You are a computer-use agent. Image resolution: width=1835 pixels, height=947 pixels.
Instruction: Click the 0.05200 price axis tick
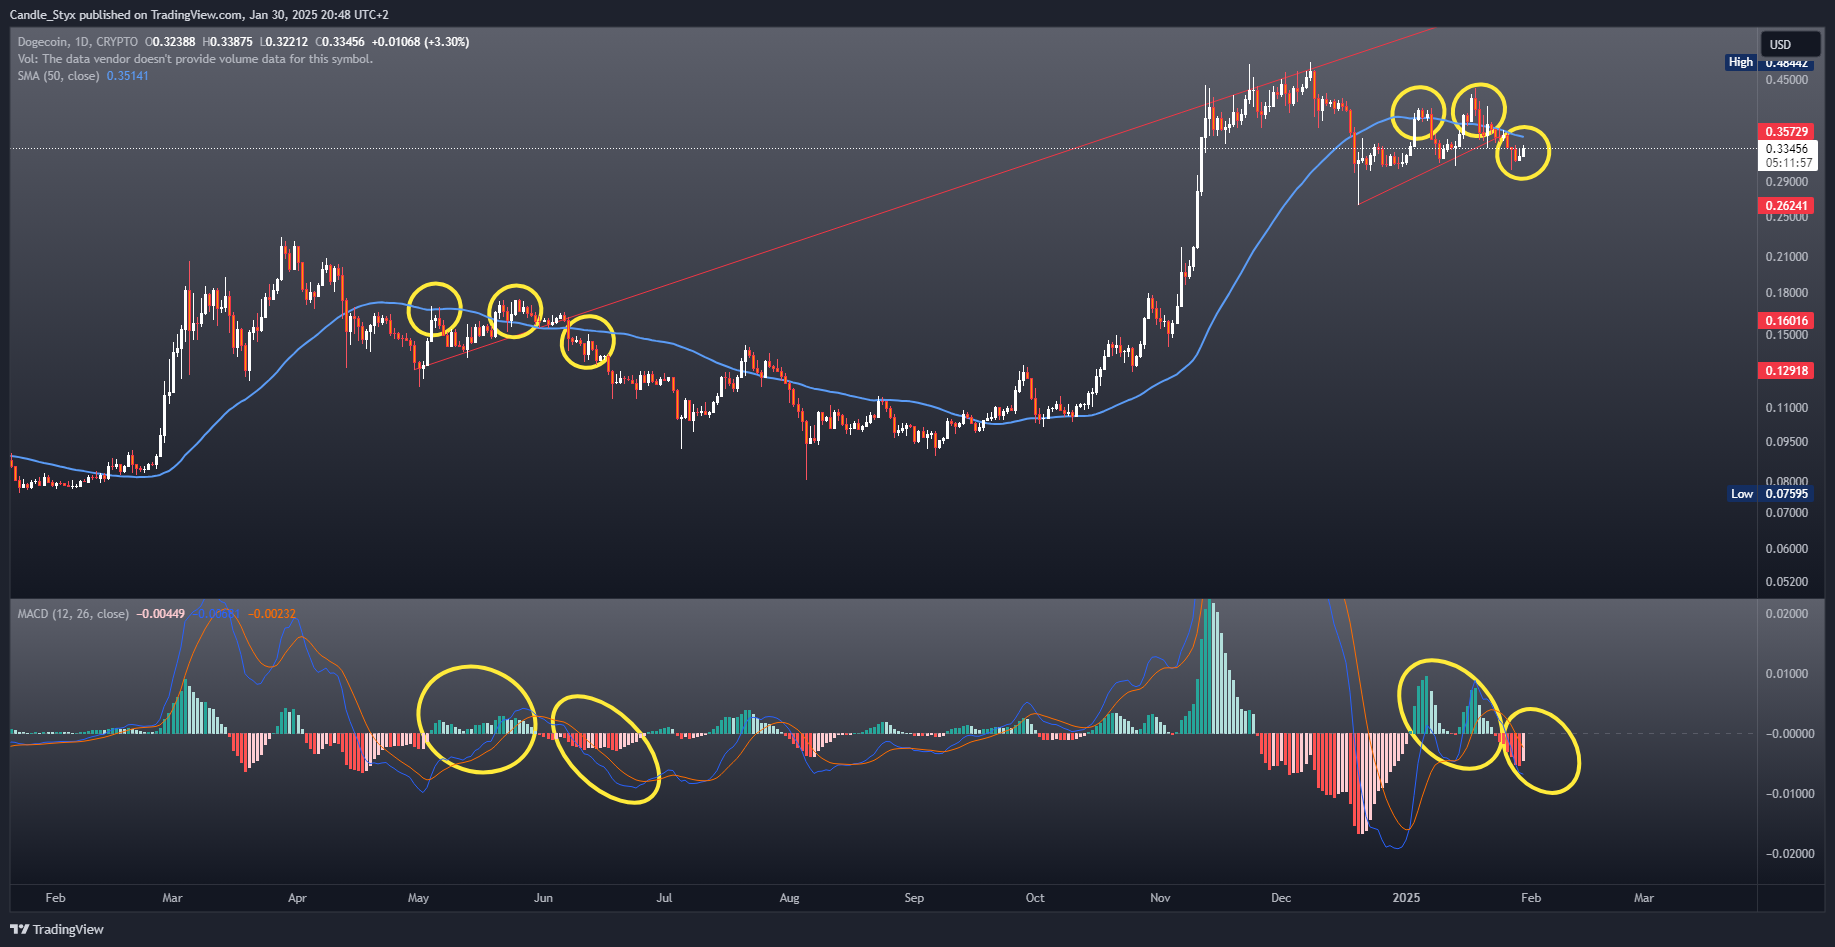pyautogui.click(x=1786, y=582)
